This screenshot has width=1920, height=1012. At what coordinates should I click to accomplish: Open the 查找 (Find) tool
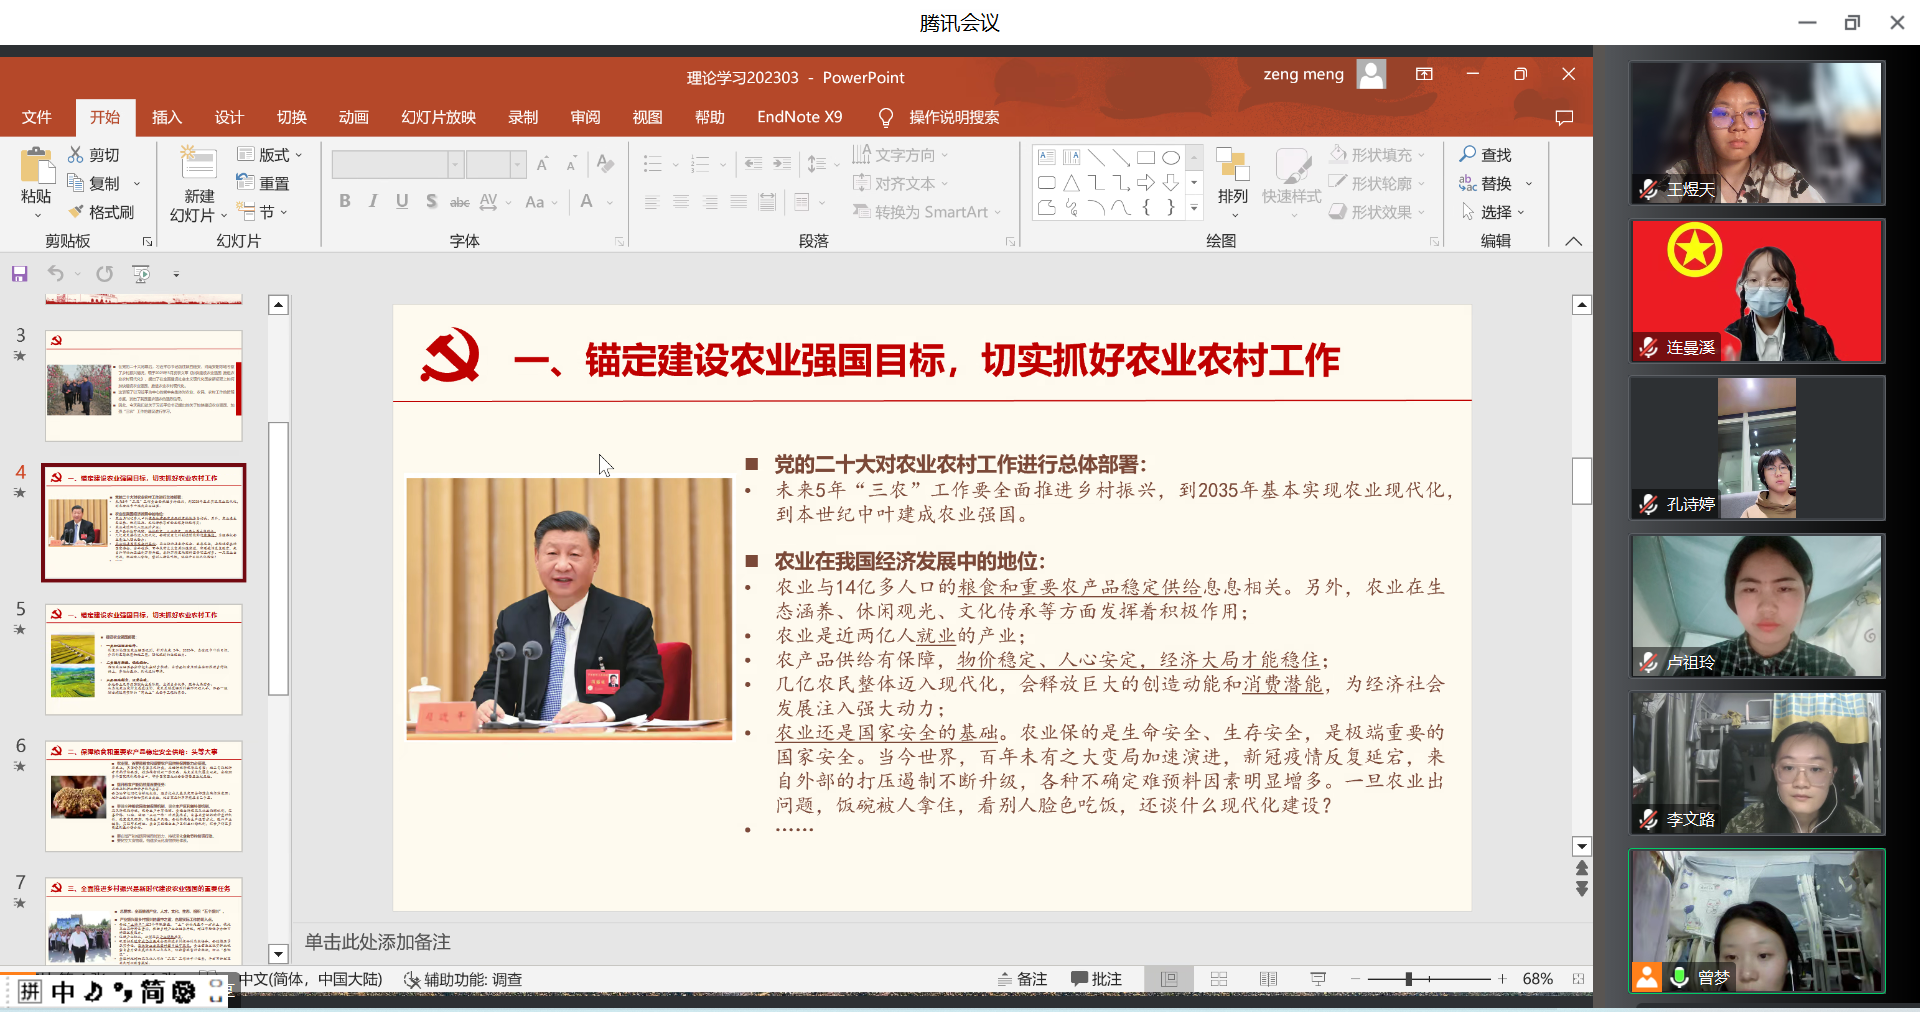(x=1485, y=155)
